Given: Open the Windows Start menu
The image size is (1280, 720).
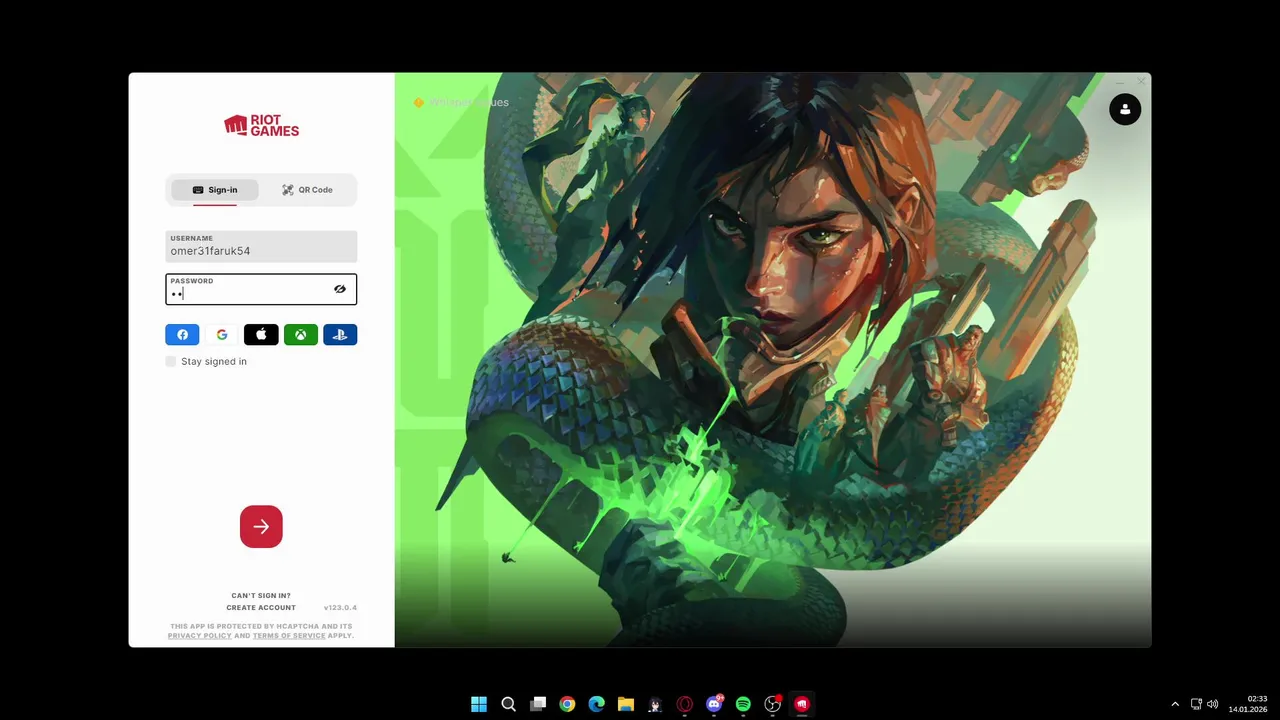Looking at the screenshot, I should [479, 704].
